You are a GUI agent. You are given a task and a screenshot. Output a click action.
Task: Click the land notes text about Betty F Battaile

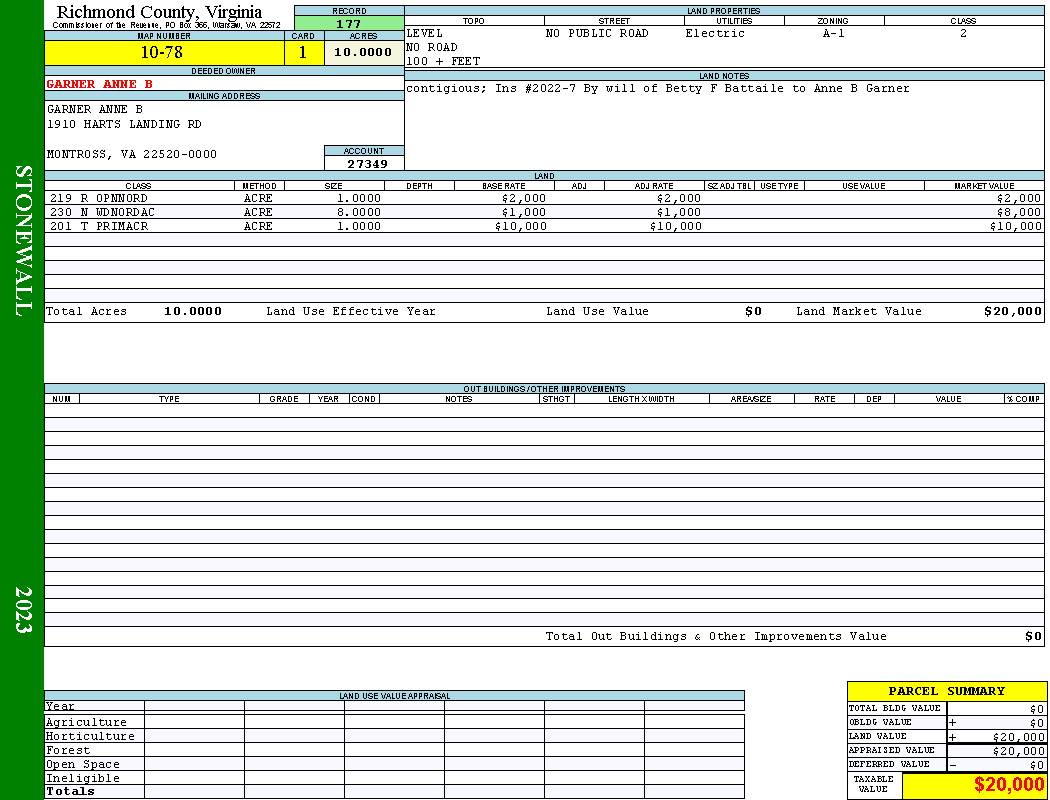pyautogui.click(x=658, y=88)
